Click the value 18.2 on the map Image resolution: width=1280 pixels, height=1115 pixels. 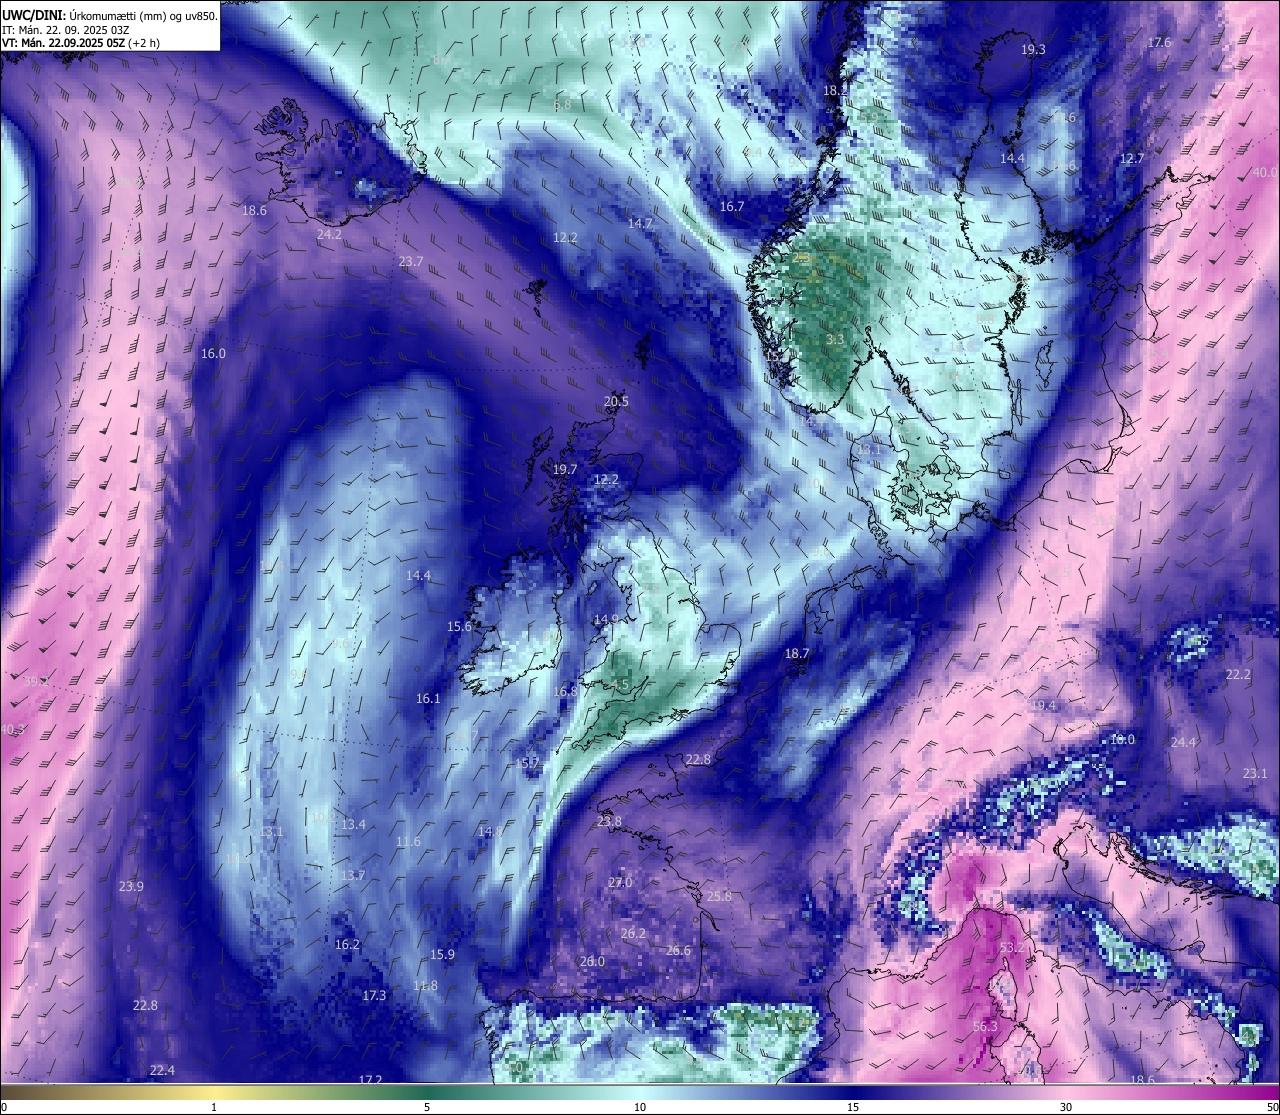coord(834,90)
